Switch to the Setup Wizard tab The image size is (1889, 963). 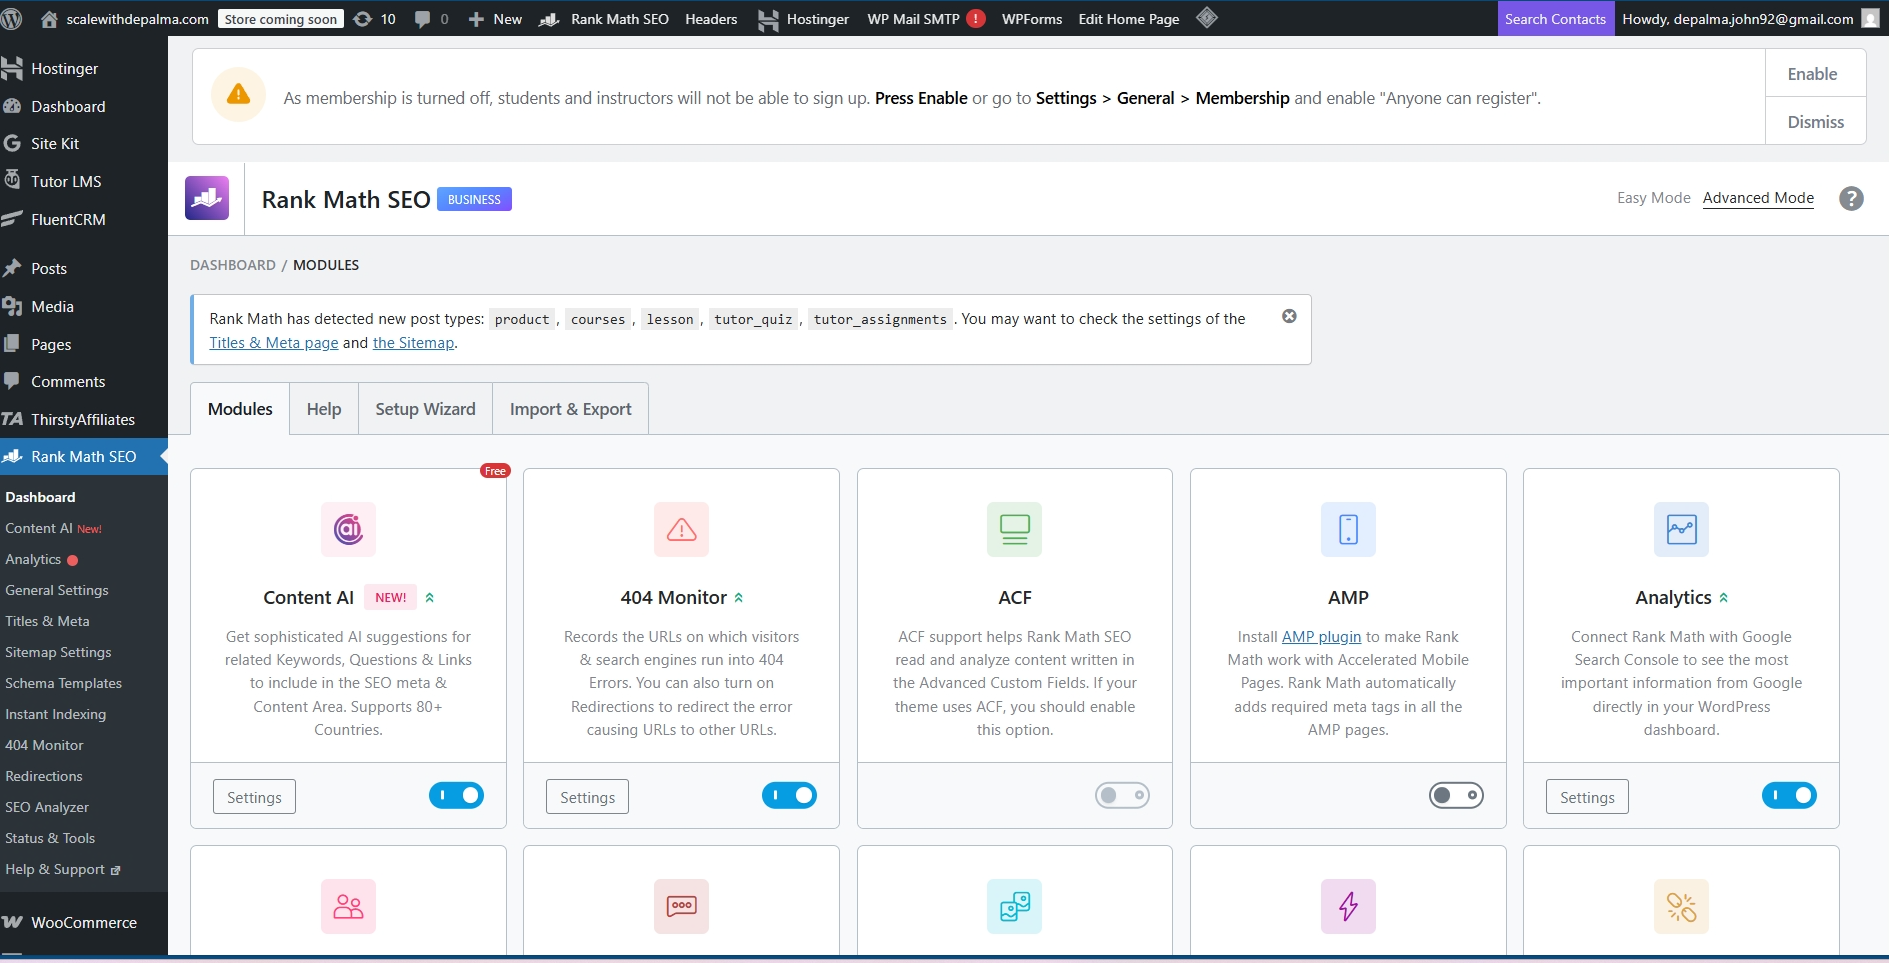click(x=424, y=408)
